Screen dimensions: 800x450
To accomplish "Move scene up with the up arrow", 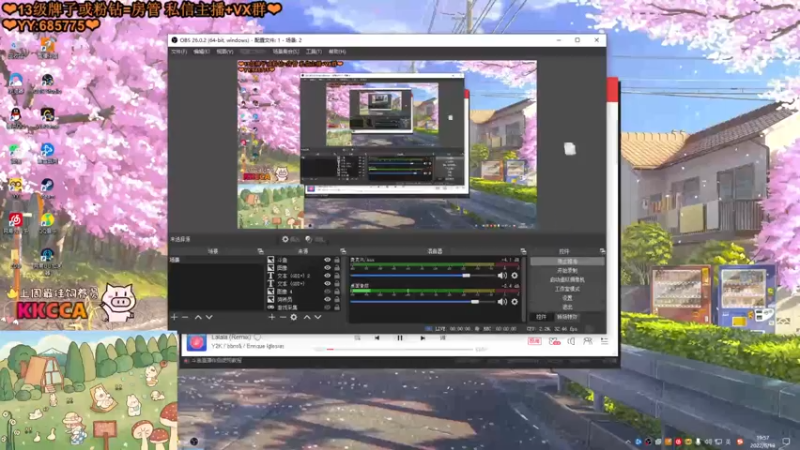I will tap(198, 317).
